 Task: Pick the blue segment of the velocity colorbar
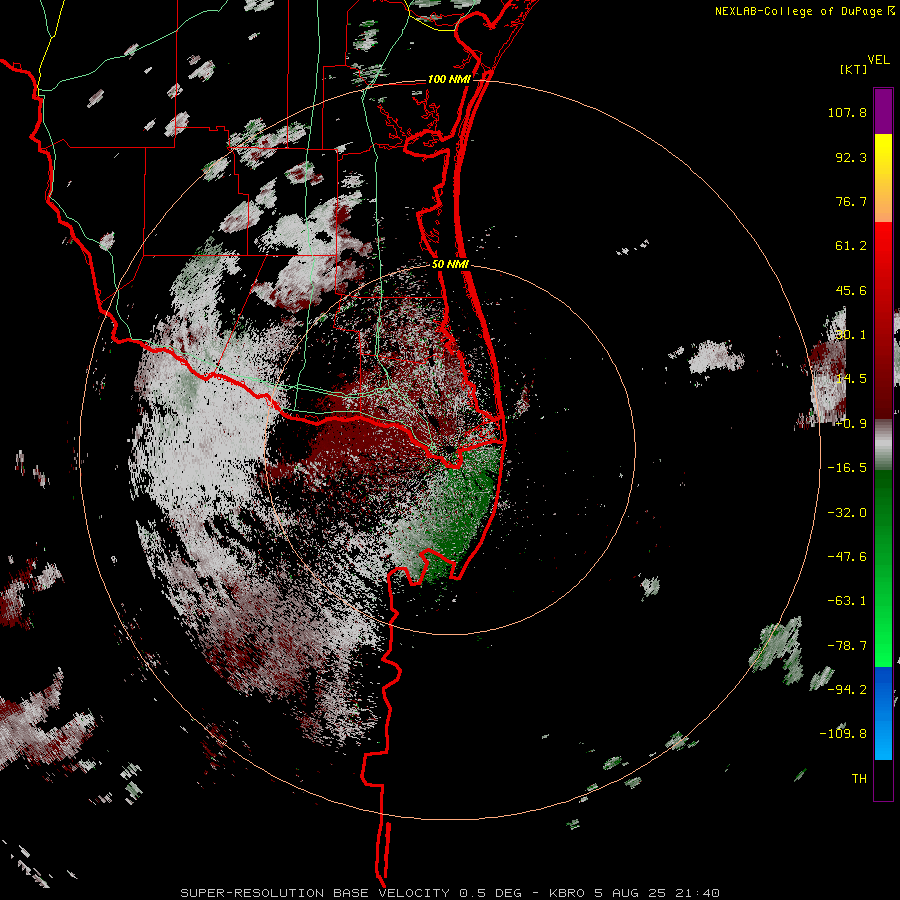(883, 713)
